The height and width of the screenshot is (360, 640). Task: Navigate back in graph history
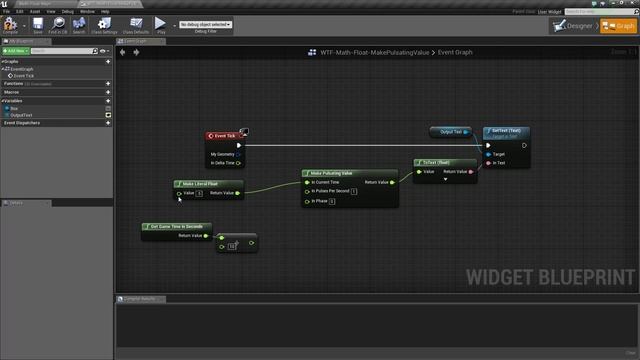[122, 52]
